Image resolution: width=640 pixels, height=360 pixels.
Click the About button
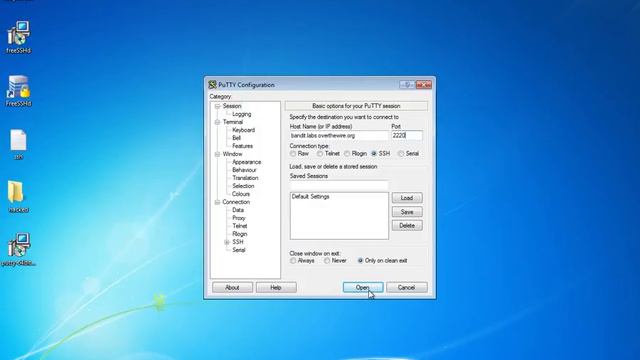pos(232,288)
